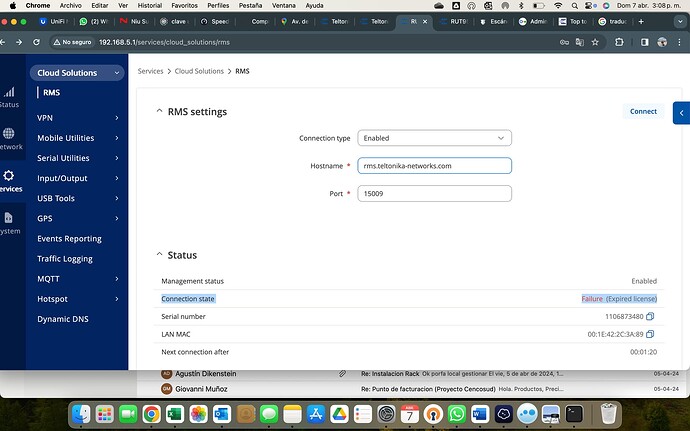The width and height of the screenshot is (690, 431).
Task: Open Events Reporting page
Action: pyautogui.click(x=70, y=239)
